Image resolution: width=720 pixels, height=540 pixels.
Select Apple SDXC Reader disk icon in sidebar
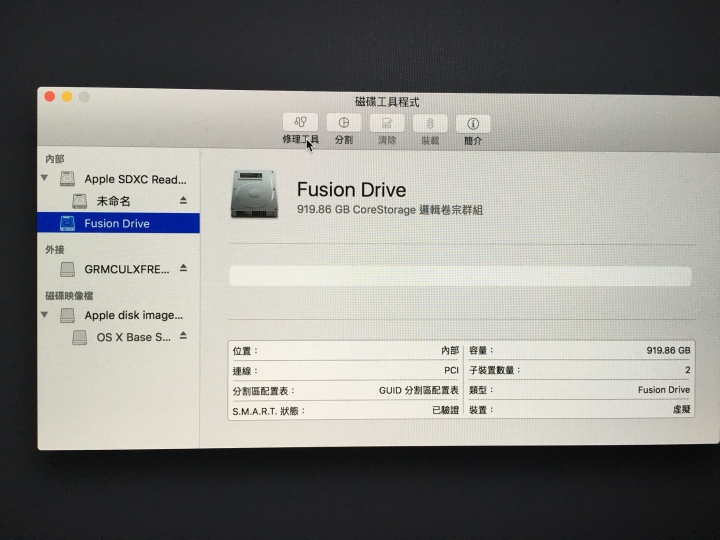click(x=68, y=179)
